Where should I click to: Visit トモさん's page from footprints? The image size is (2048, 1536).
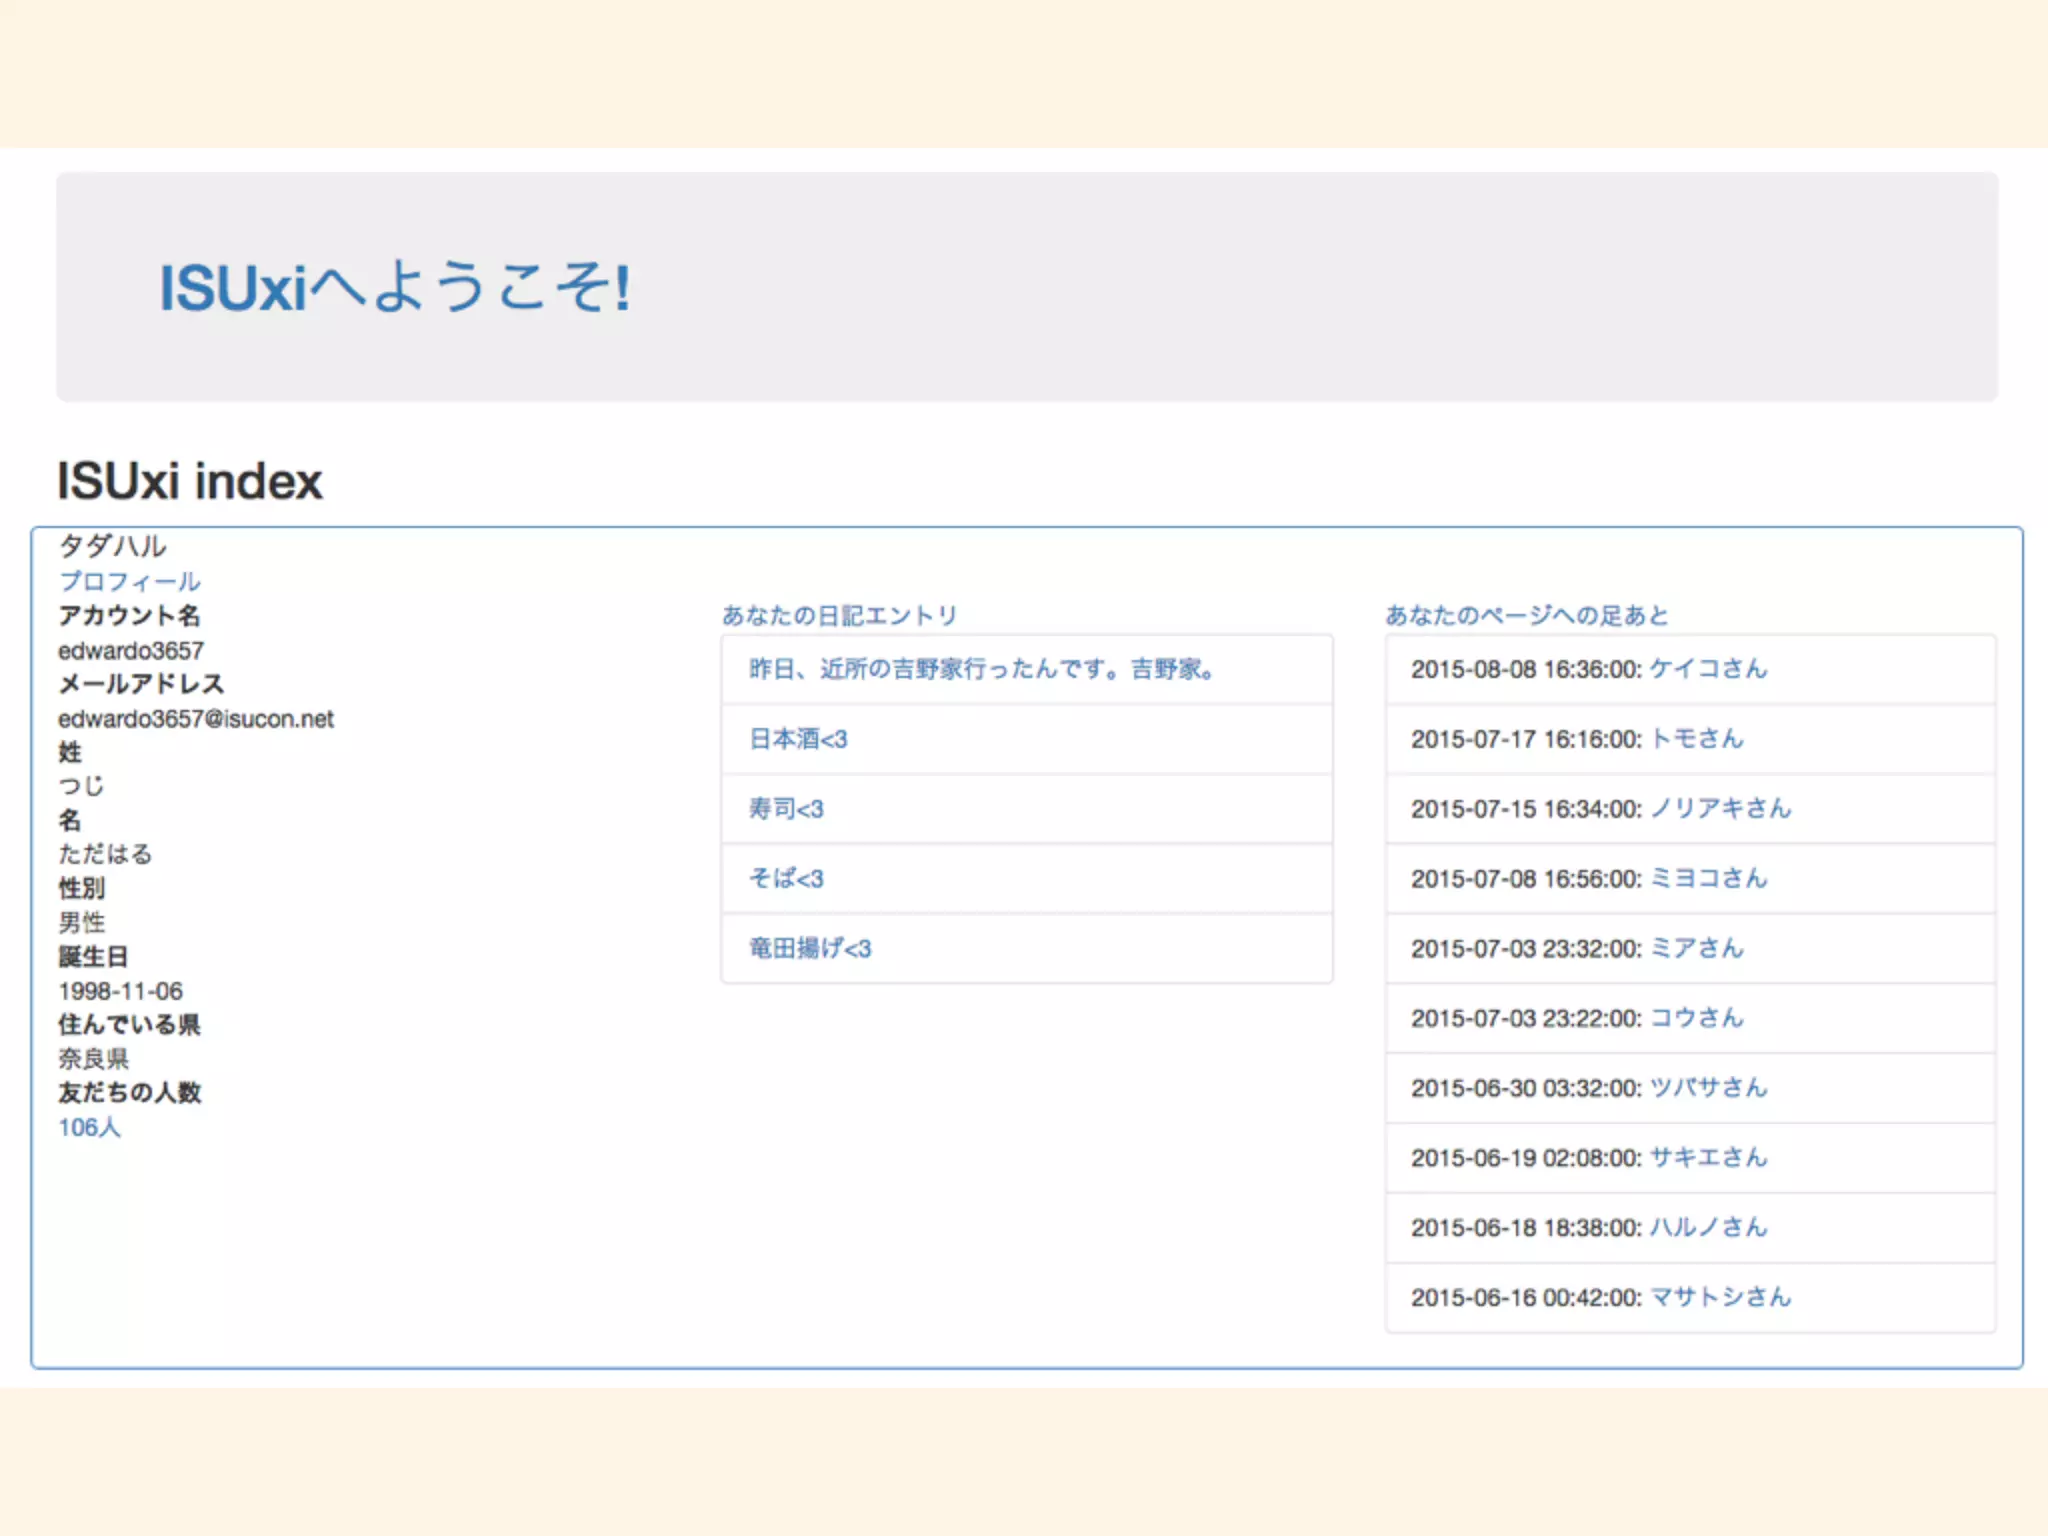pyautogui.click(x=1696, y=739)
